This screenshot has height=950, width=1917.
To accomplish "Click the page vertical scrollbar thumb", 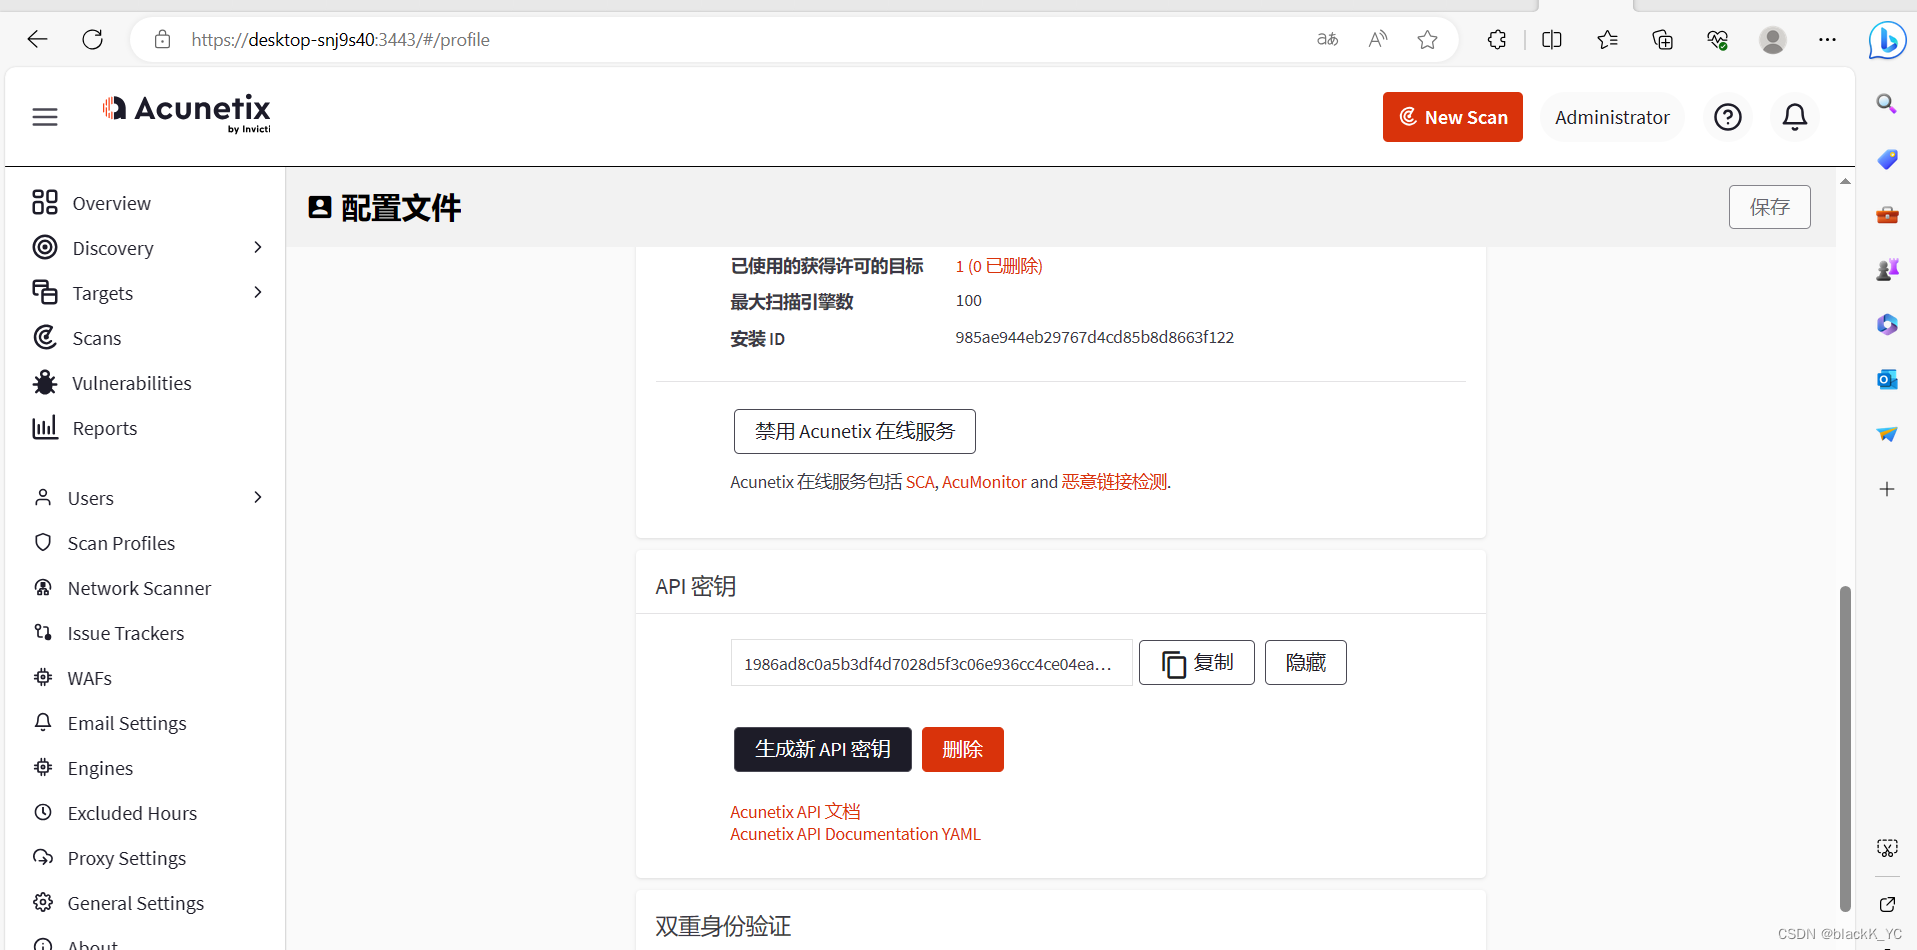I will [x=1845, y=748].
